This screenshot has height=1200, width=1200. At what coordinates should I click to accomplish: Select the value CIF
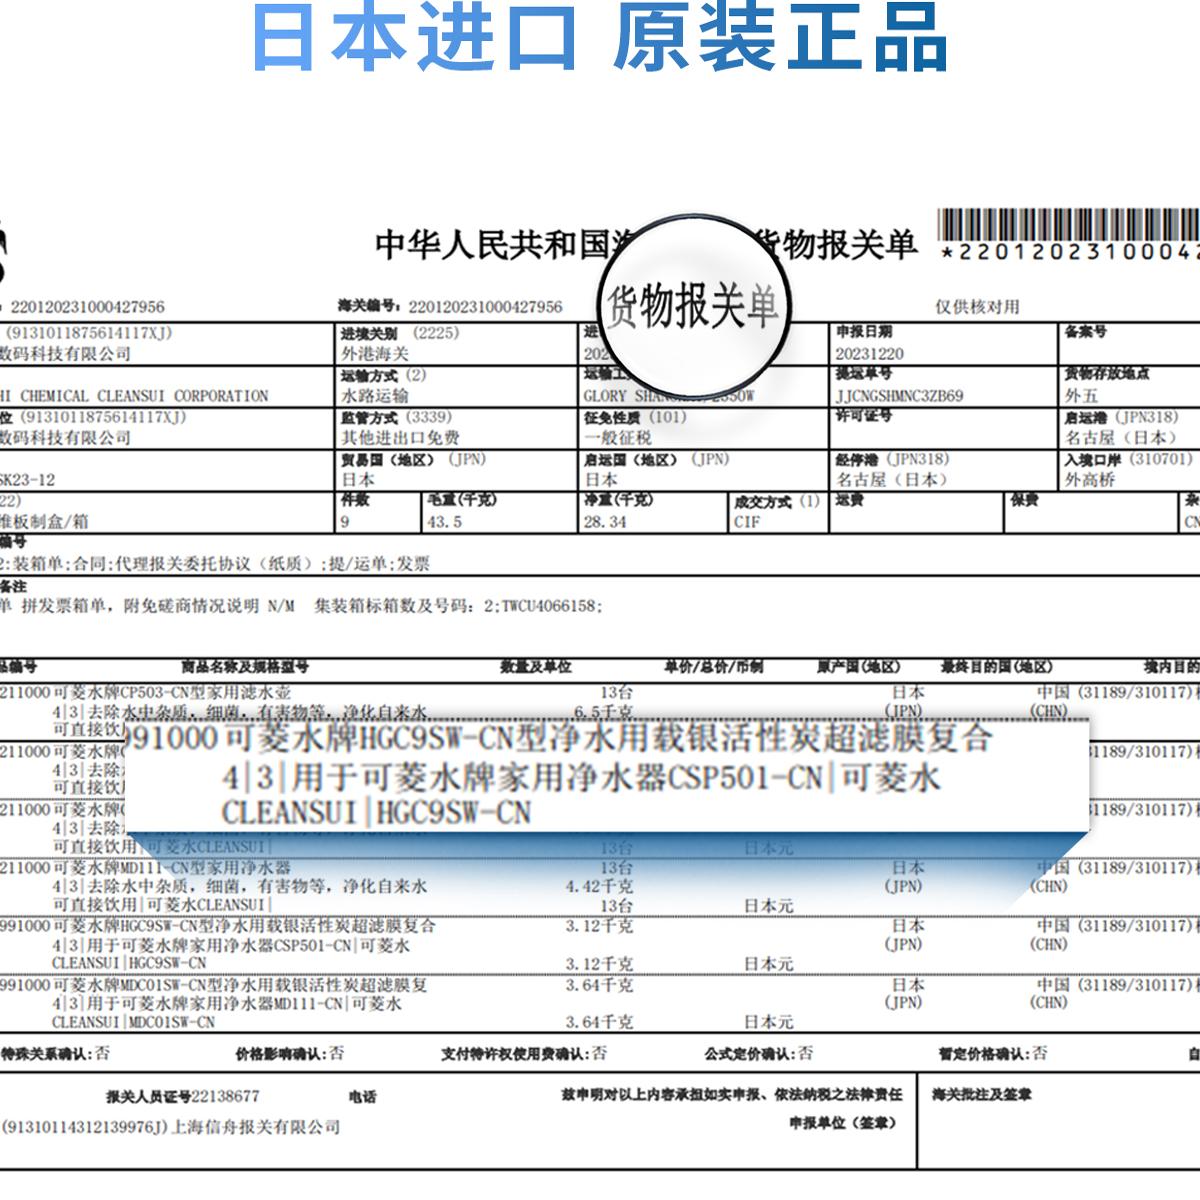tap(747, 522)
